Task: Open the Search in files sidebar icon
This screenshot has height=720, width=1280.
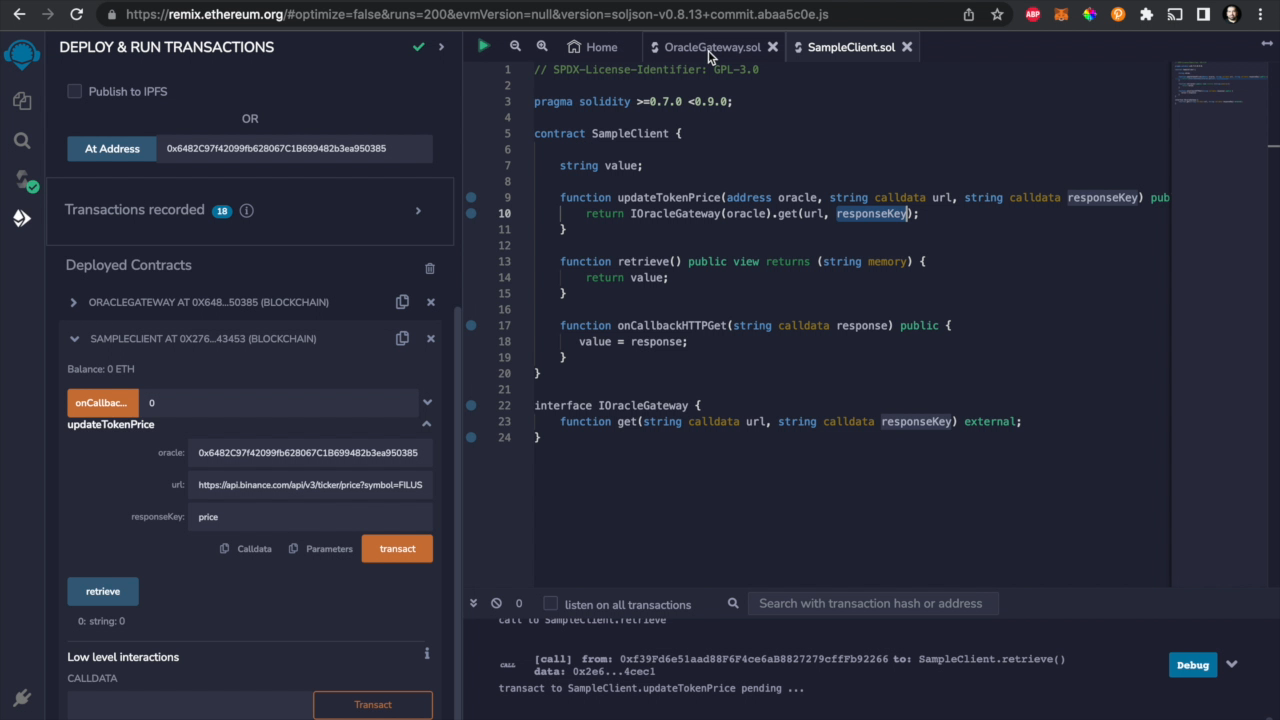Action: pos(22,141)
